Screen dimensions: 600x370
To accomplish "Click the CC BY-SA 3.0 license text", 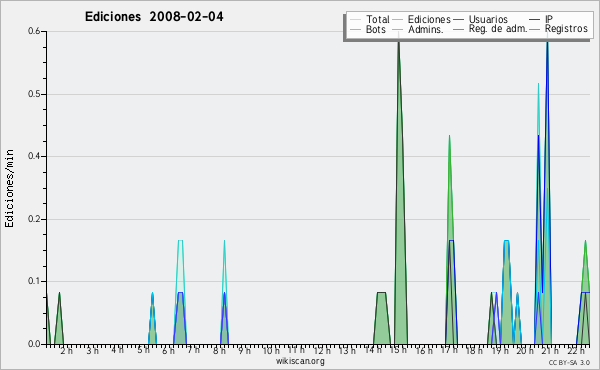I will (x=569, y=363).
